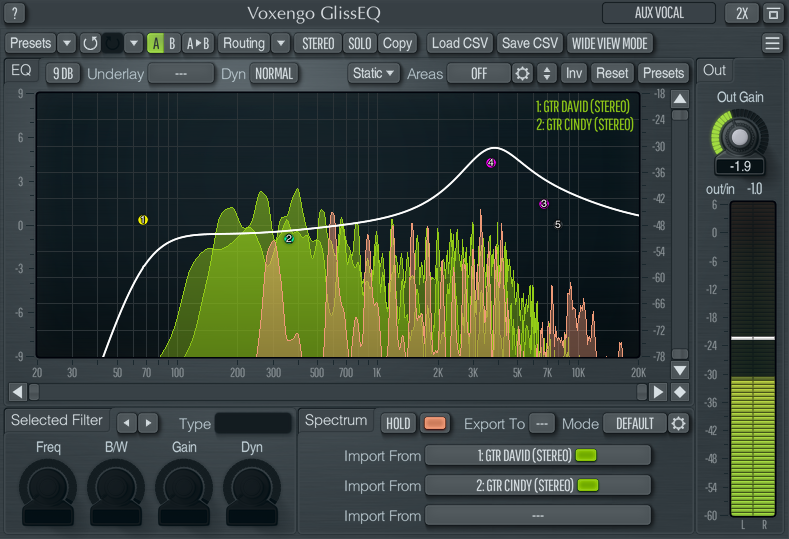Image resolution: width=789 pixels, height=539 pixels.
Task: Click the 9 DB range button
Action: pyautogui.click(x=63, y=73)
